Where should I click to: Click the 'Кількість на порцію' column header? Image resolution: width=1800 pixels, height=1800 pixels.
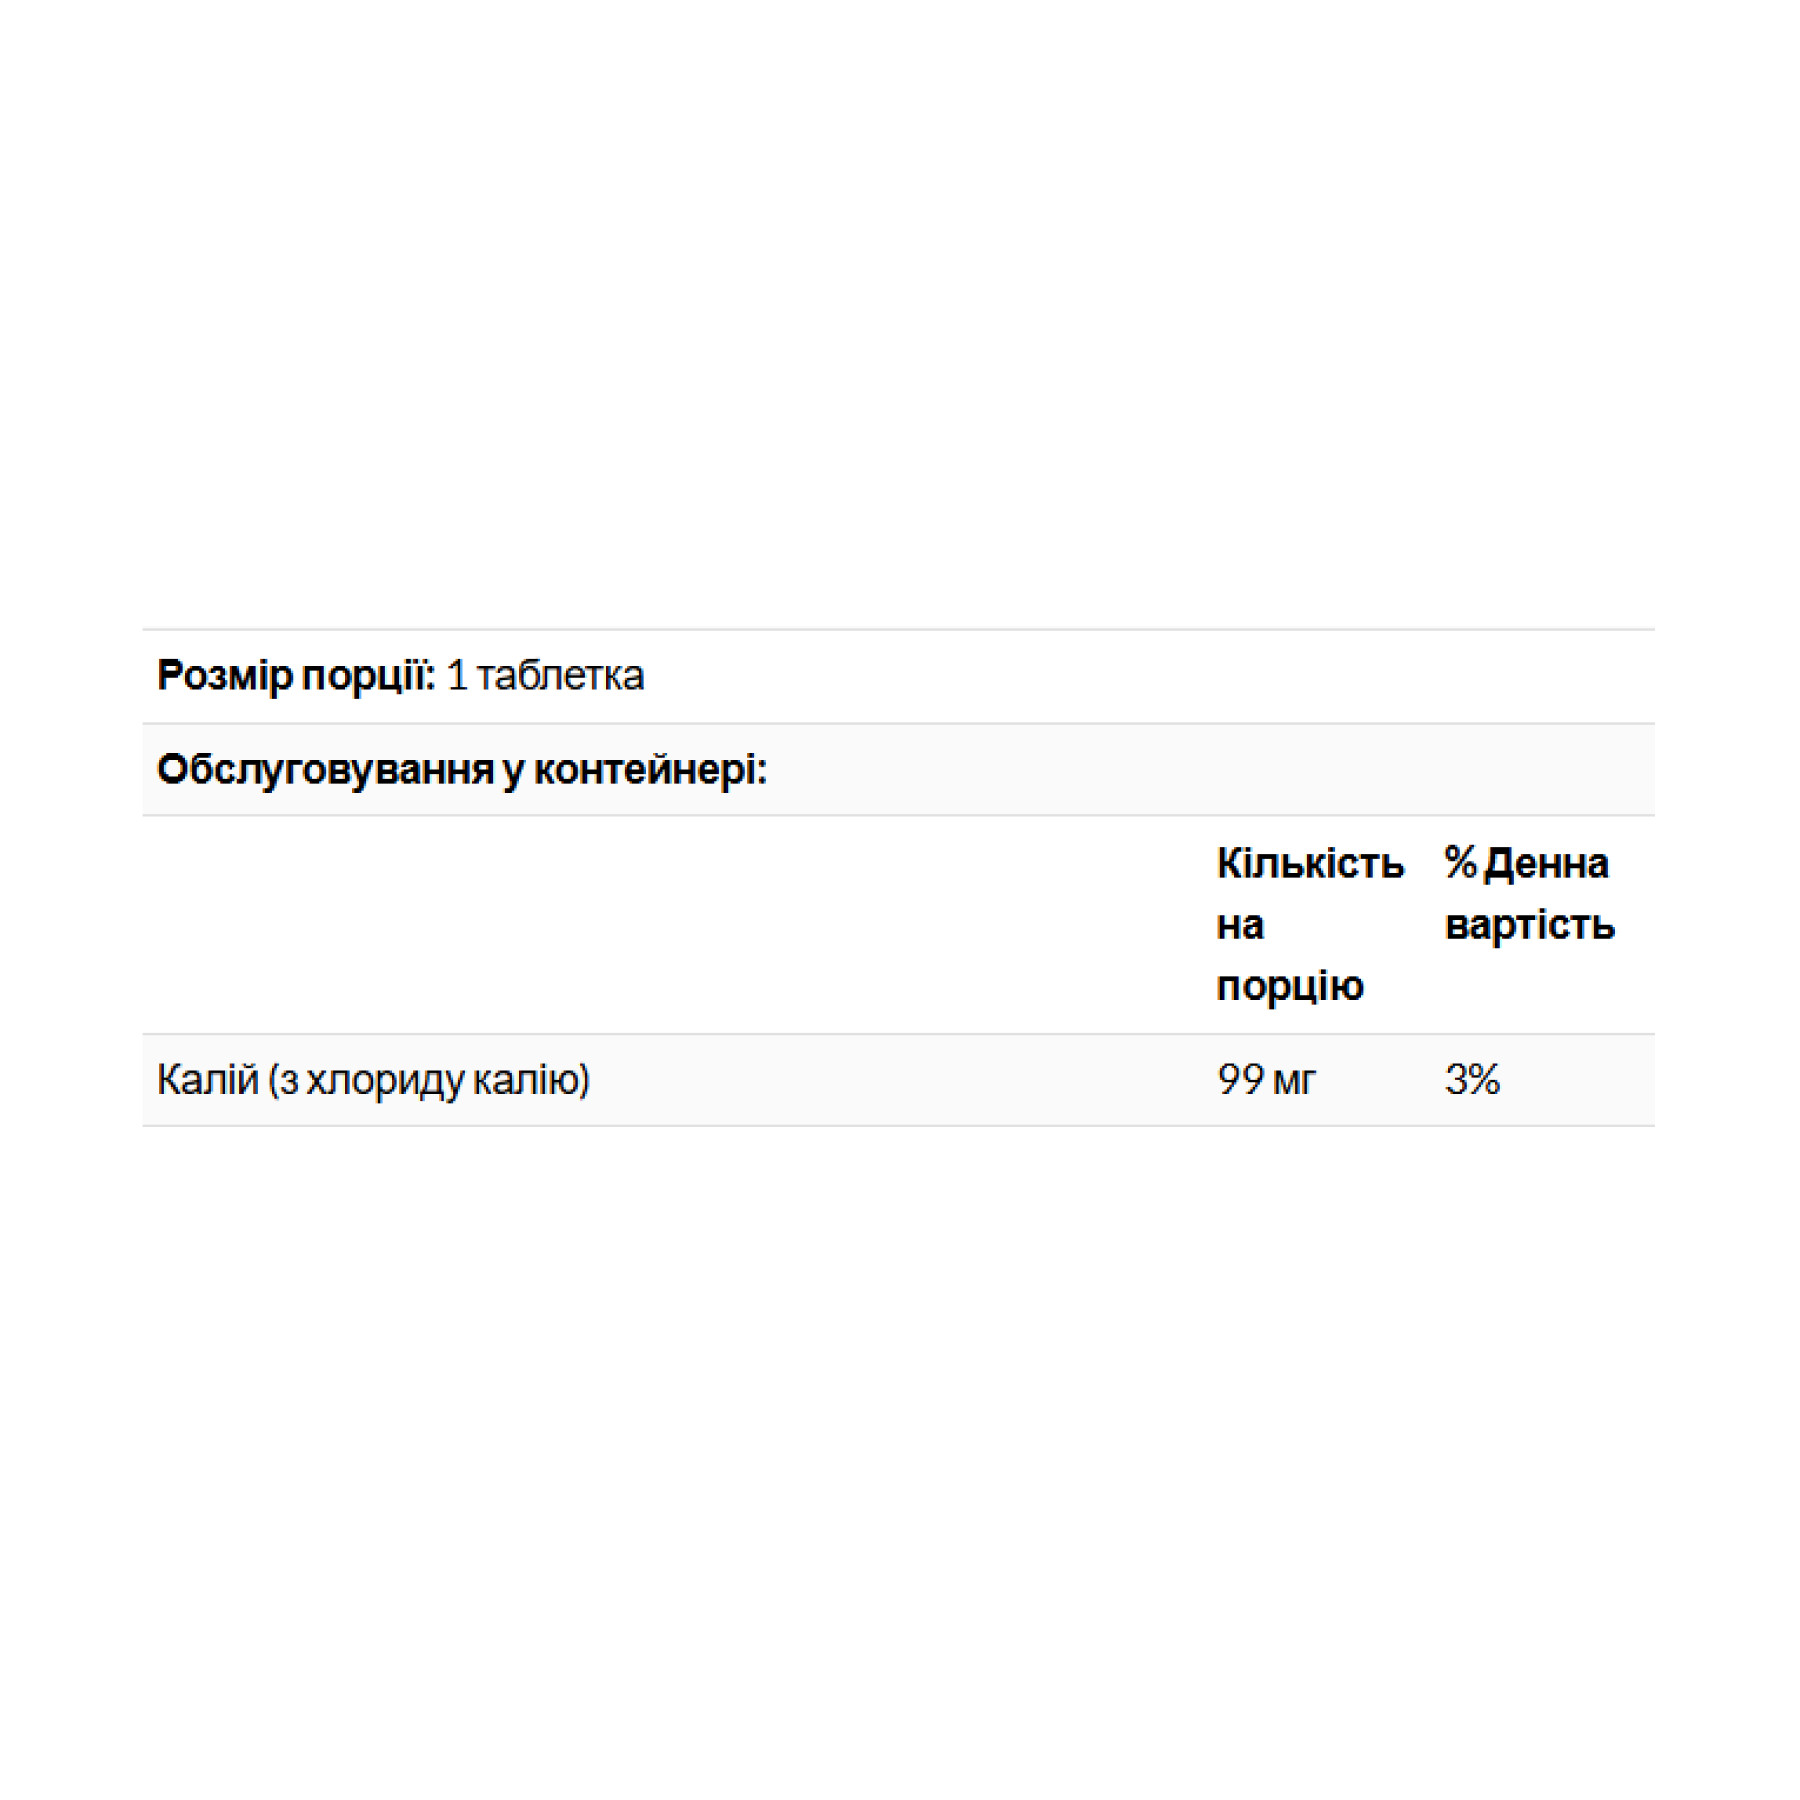(1309, 924)
